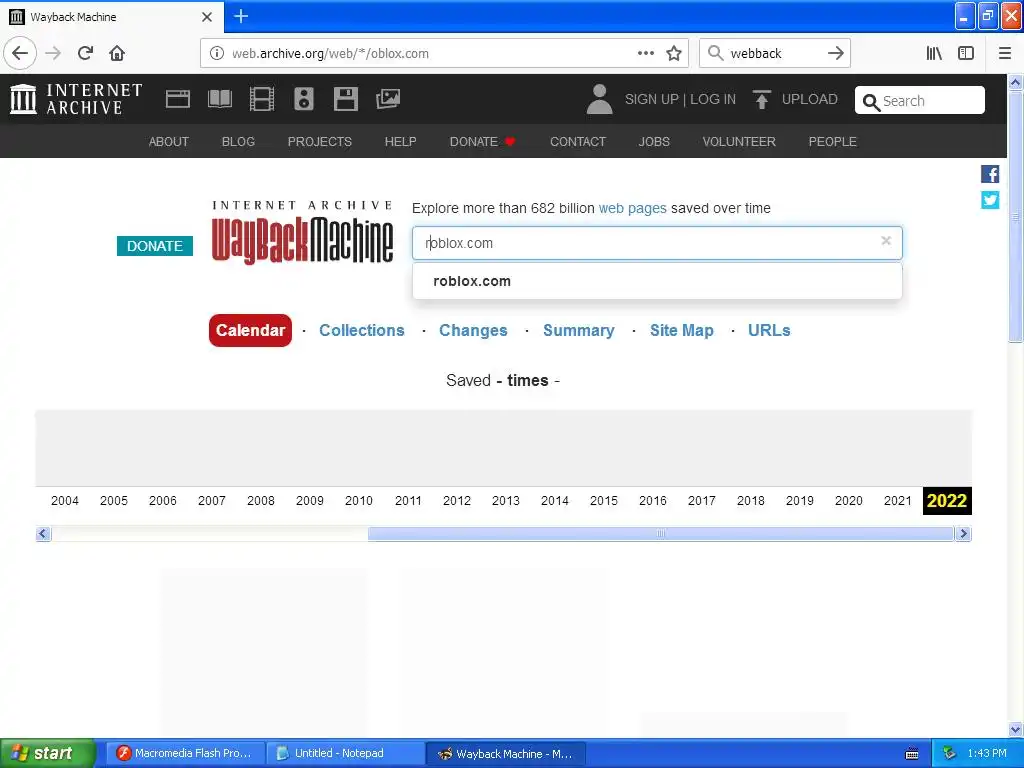Open the ABOUT menu item
The width and height of the screenshot is (1024, 768).
tap(168, 142)
